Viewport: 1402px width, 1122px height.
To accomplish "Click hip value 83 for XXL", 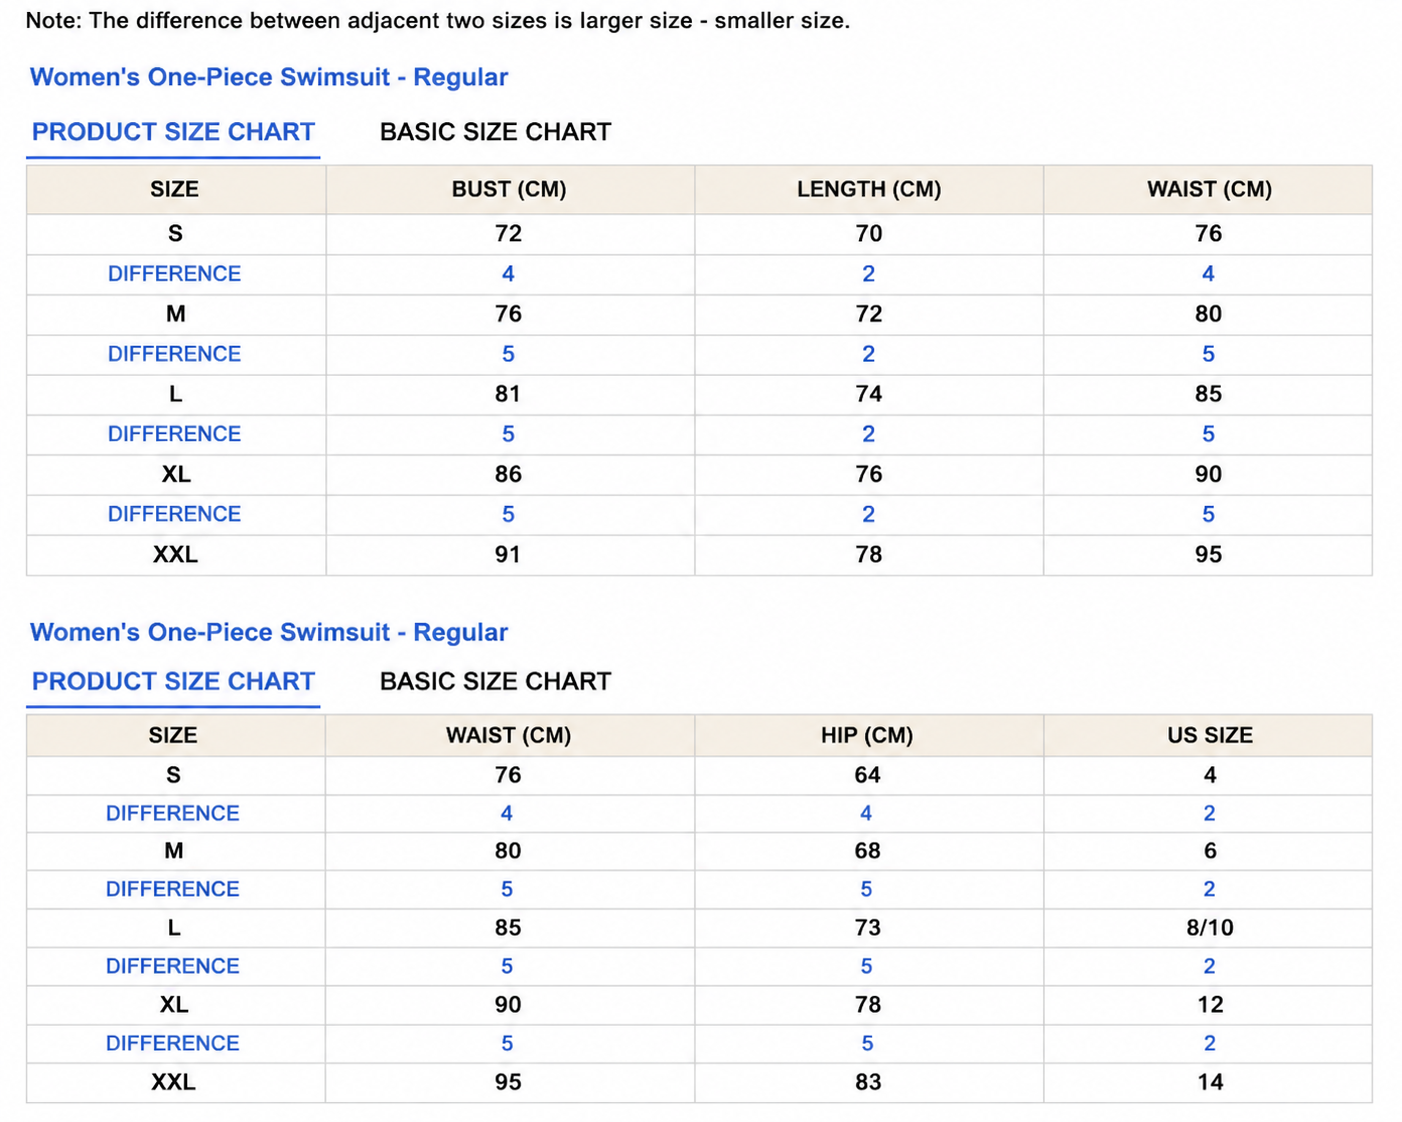I will (x=868, y=1082).
